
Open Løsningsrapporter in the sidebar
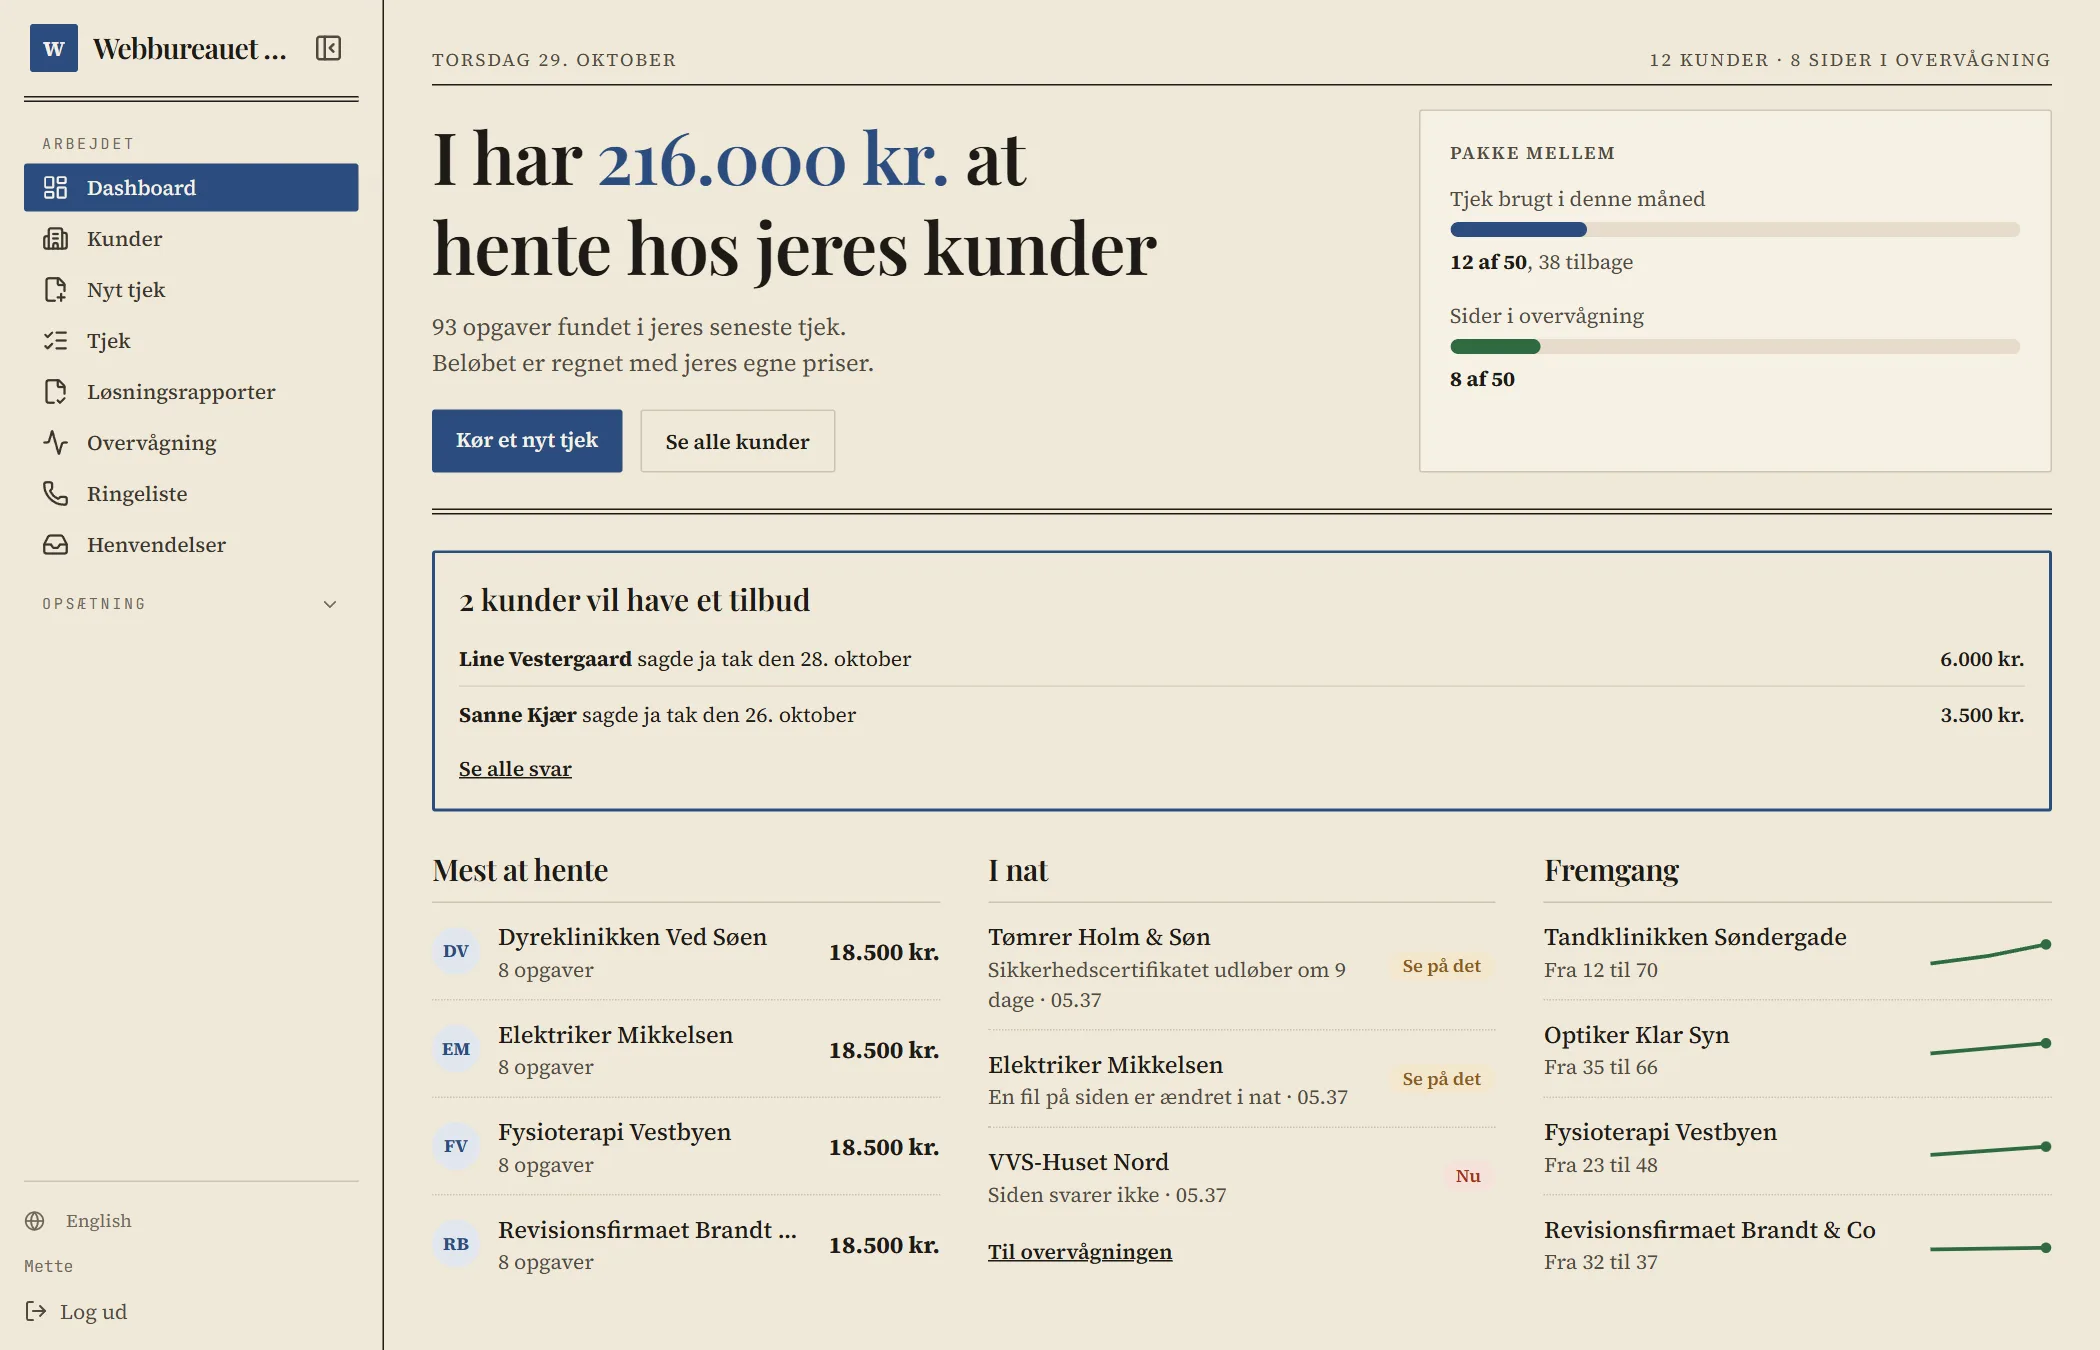point(191,391)
